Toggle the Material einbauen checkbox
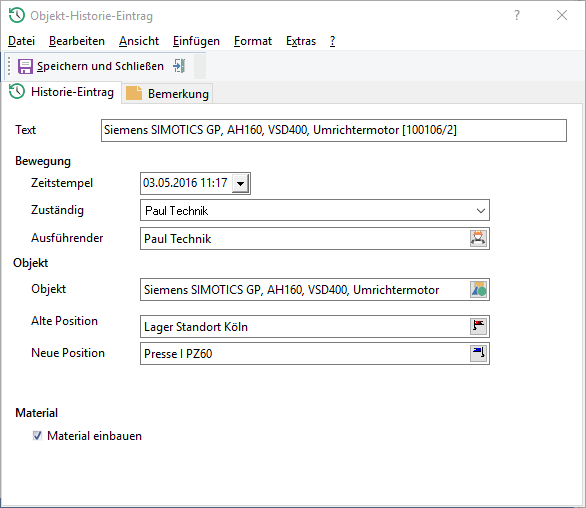This screenshot has height=508, width=586. pos(37,435)
